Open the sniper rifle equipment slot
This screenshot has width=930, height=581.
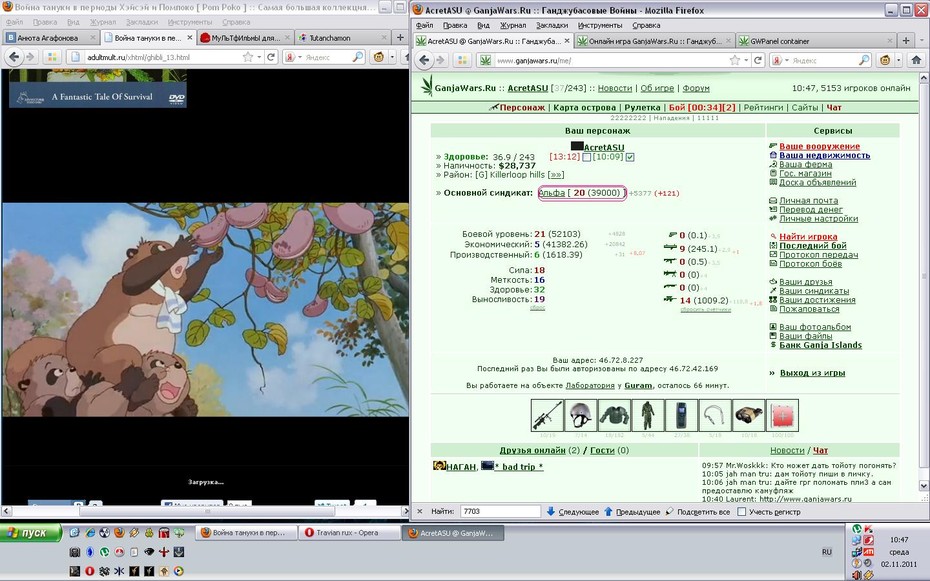pos(547,415)
